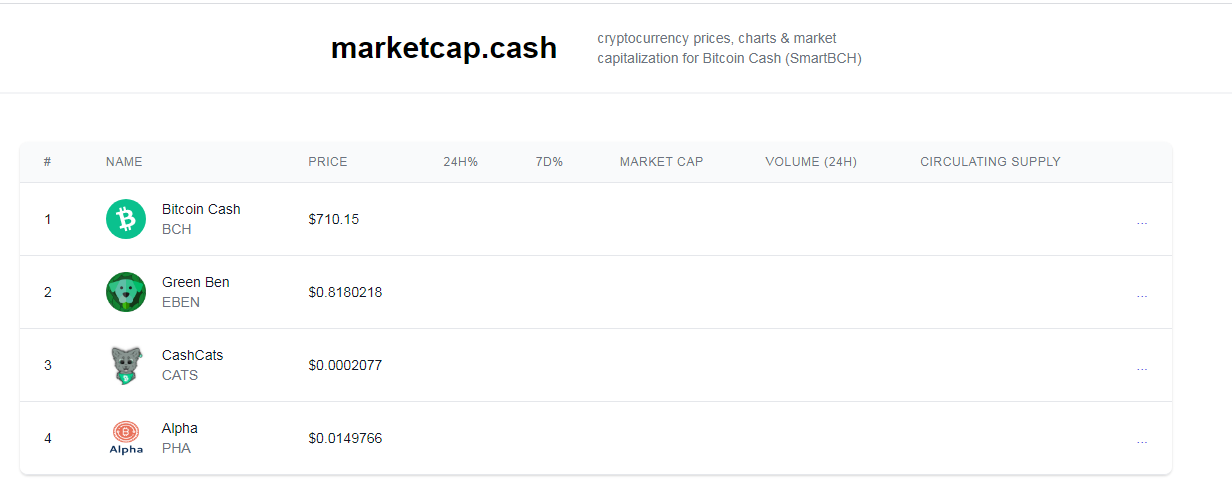
Task: Open the marketcap.cash site title
Action: pos(444,47)
